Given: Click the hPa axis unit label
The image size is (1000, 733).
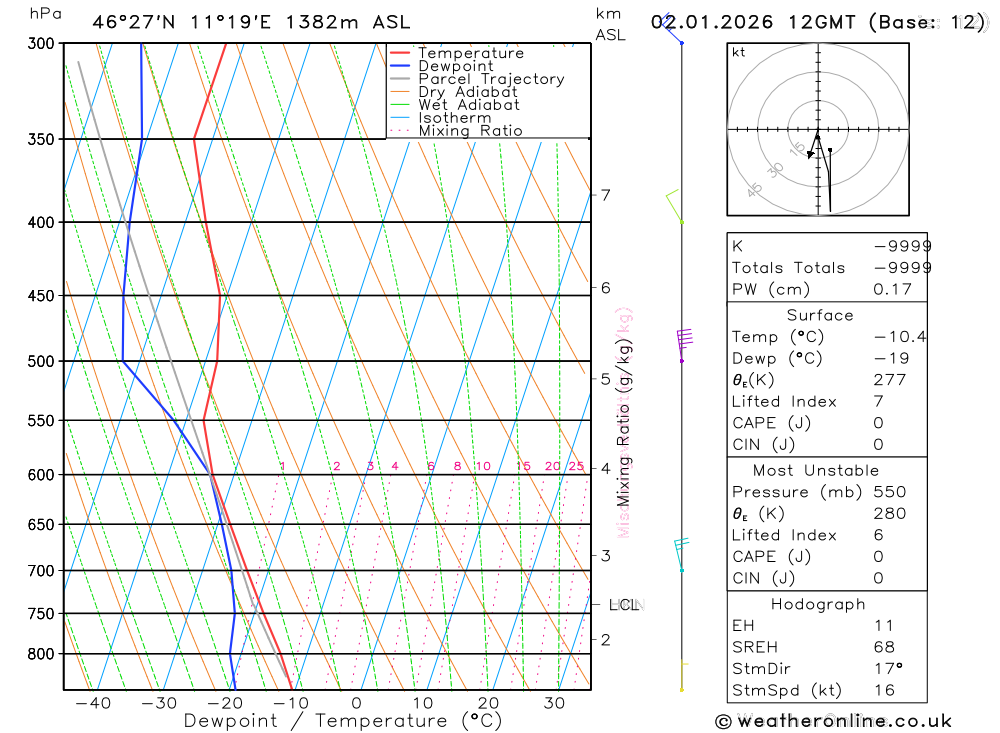Looking at the screenshot, I should point(46,13).
